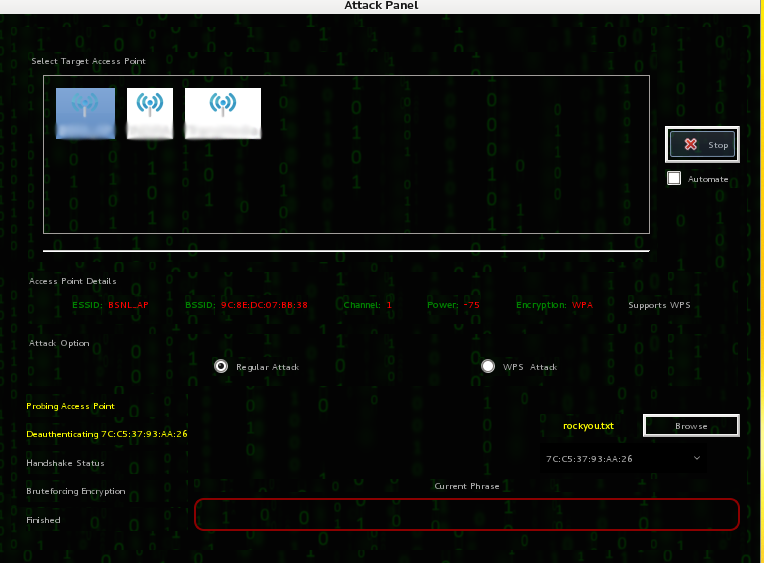Choose the Regular Attack radio option

(221, 366)
